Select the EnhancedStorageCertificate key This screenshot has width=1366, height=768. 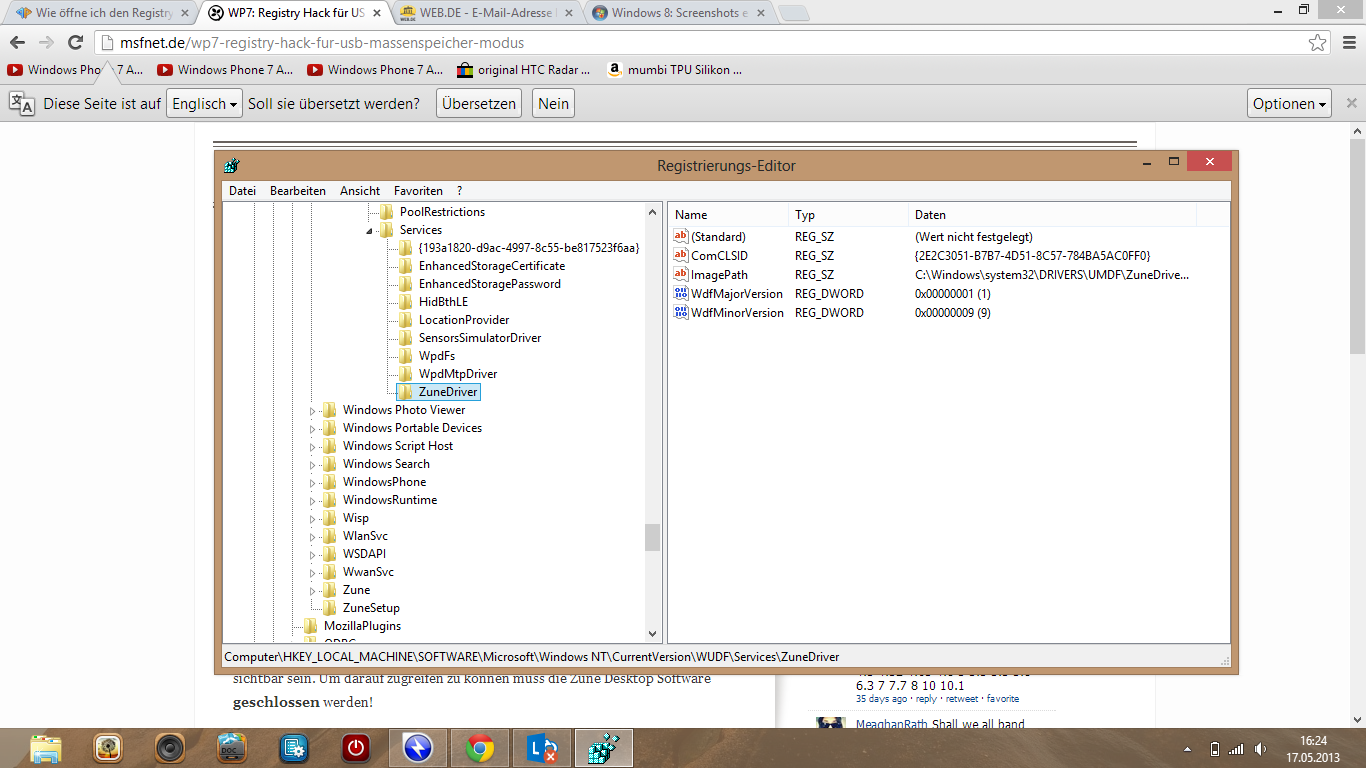click(492, 266)
